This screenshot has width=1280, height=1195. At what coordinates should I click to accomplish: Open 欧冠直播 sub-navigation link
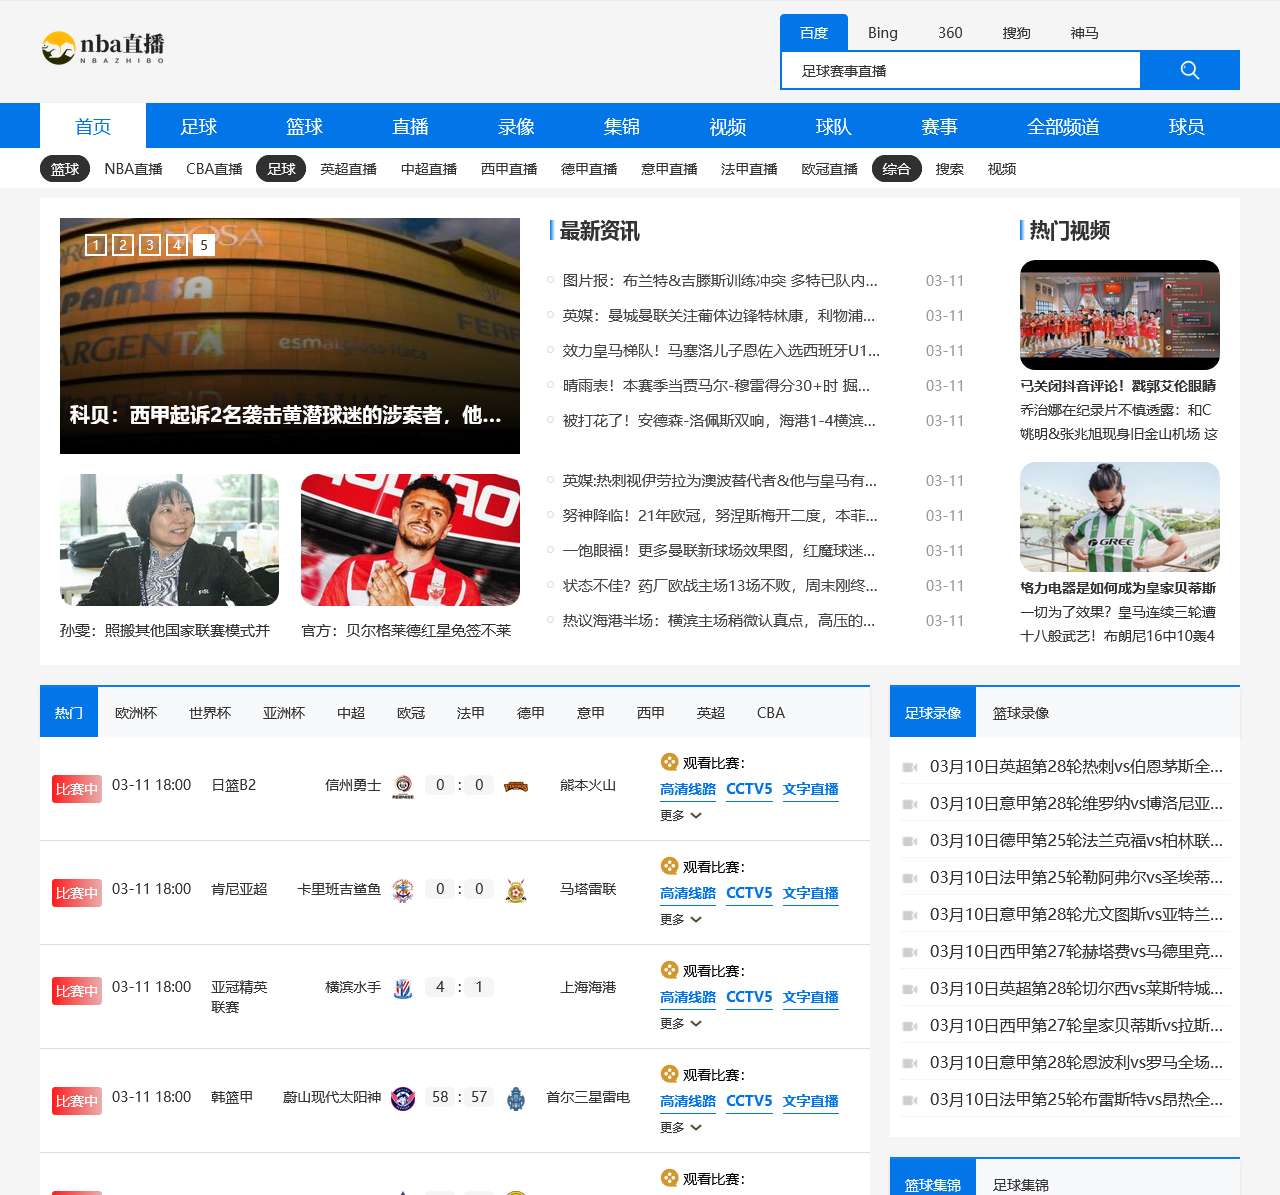pyautogui.click(x=830, y=169)
